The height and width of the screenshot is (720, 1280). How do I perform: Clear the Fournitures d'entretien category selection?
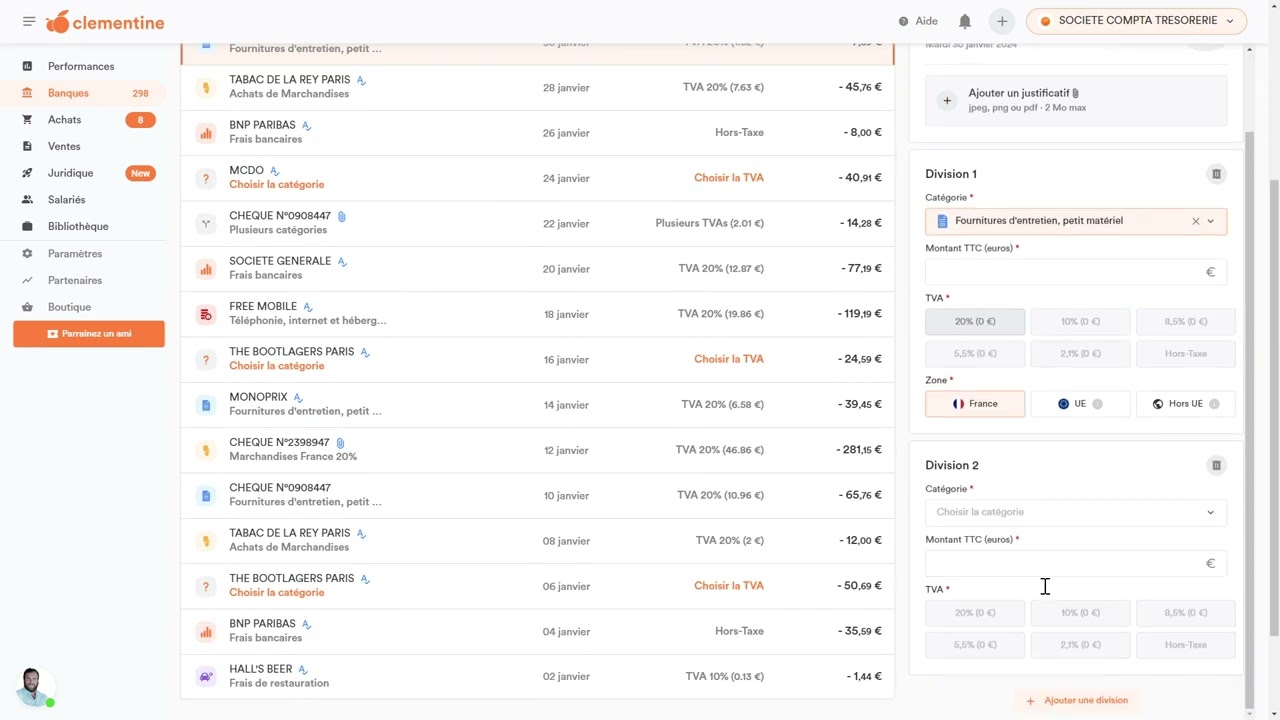[x=1195, y=221]
